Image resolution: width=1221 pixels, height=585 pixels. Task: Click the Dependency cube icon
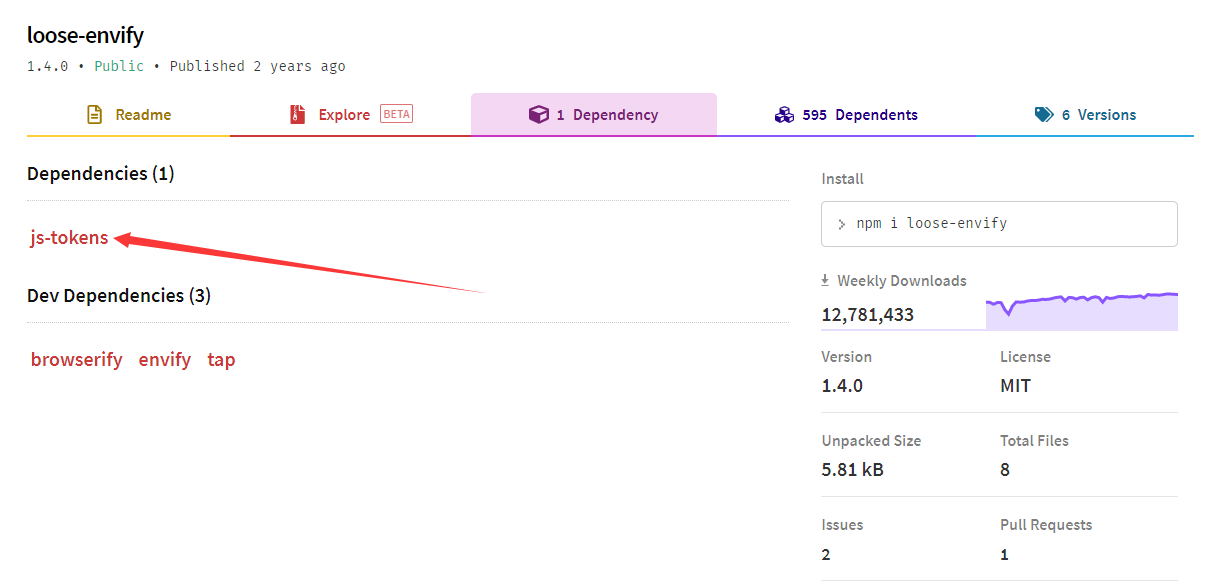point(538,115)
